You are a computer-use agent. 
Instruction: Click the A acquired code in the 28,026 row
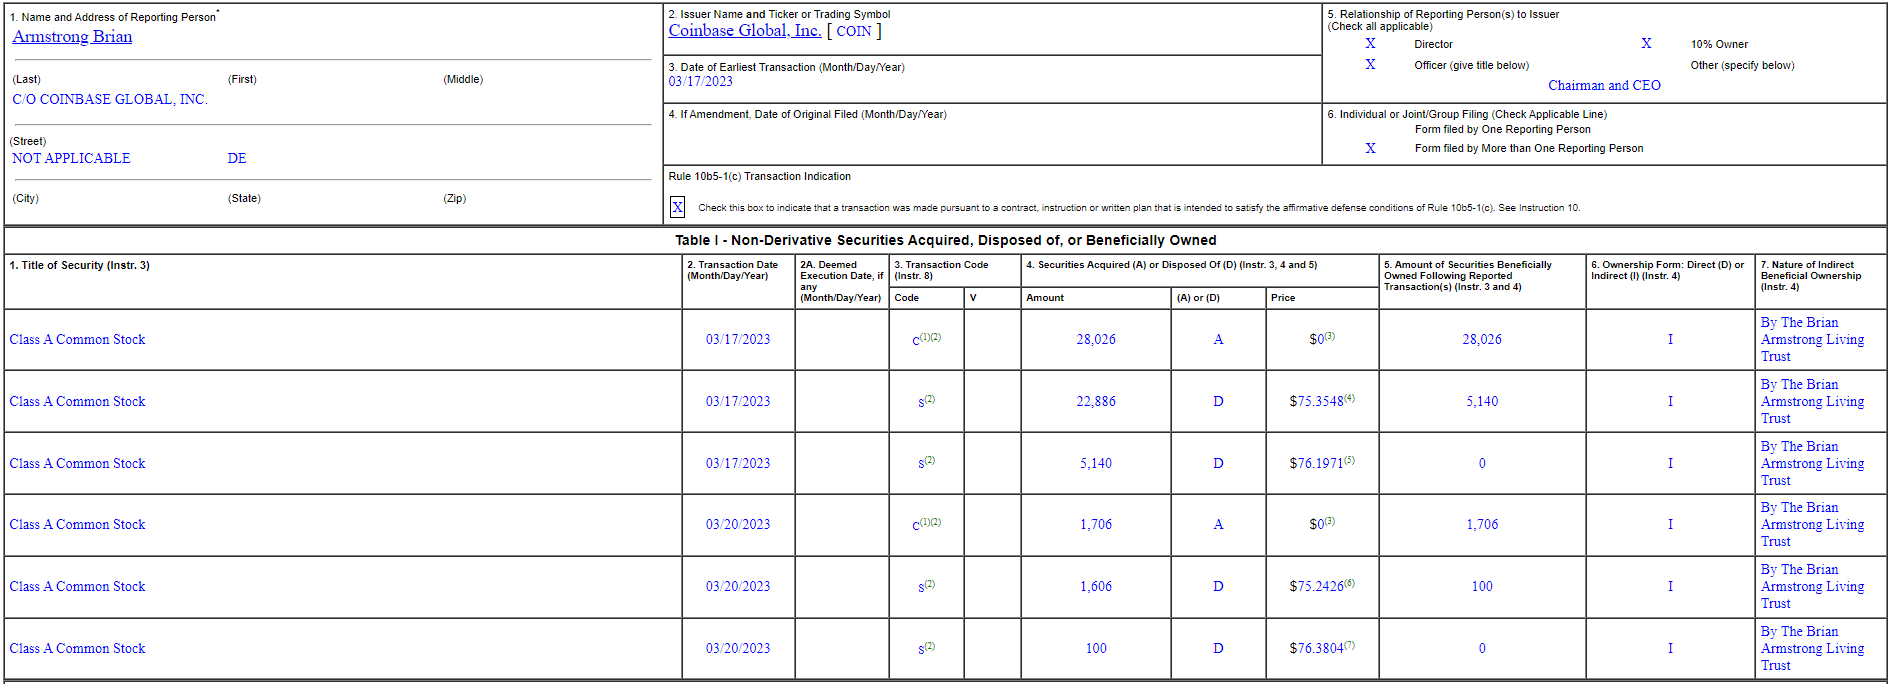pos(1218,339)
